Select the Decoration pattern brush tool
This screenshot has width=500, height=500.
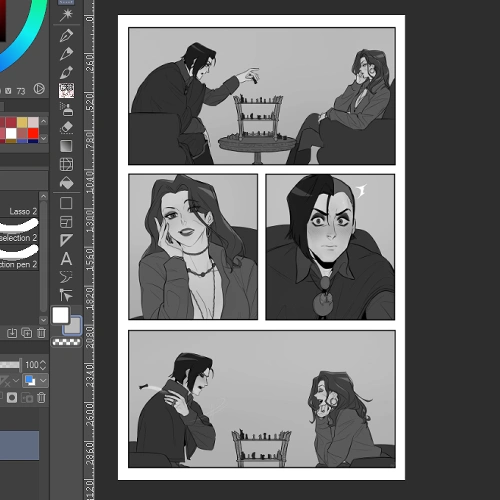tap(66, 91)
